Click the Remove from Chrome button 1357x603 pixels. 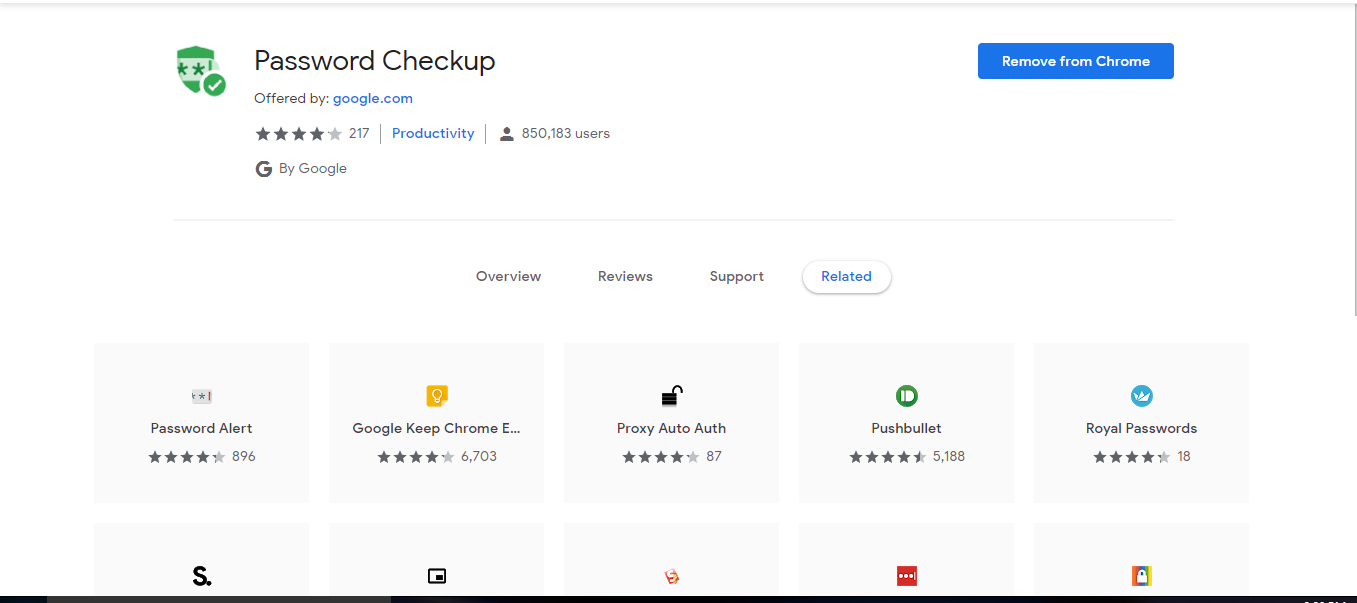point(1076,61)
